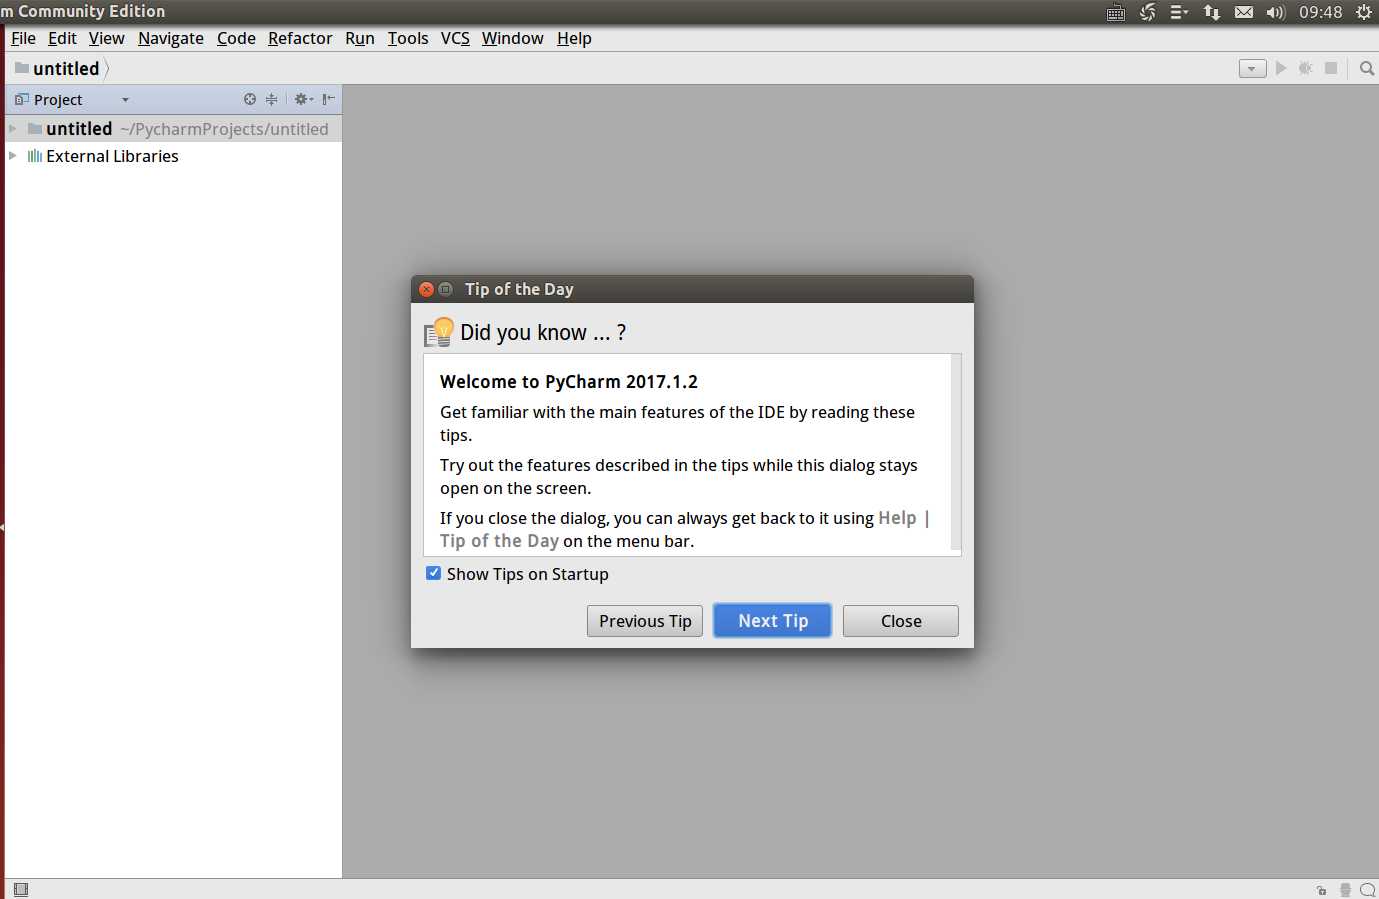Screen dimensions: 1379x899
Task: Open the Project view type dropdown
Action: click(125, 99)
